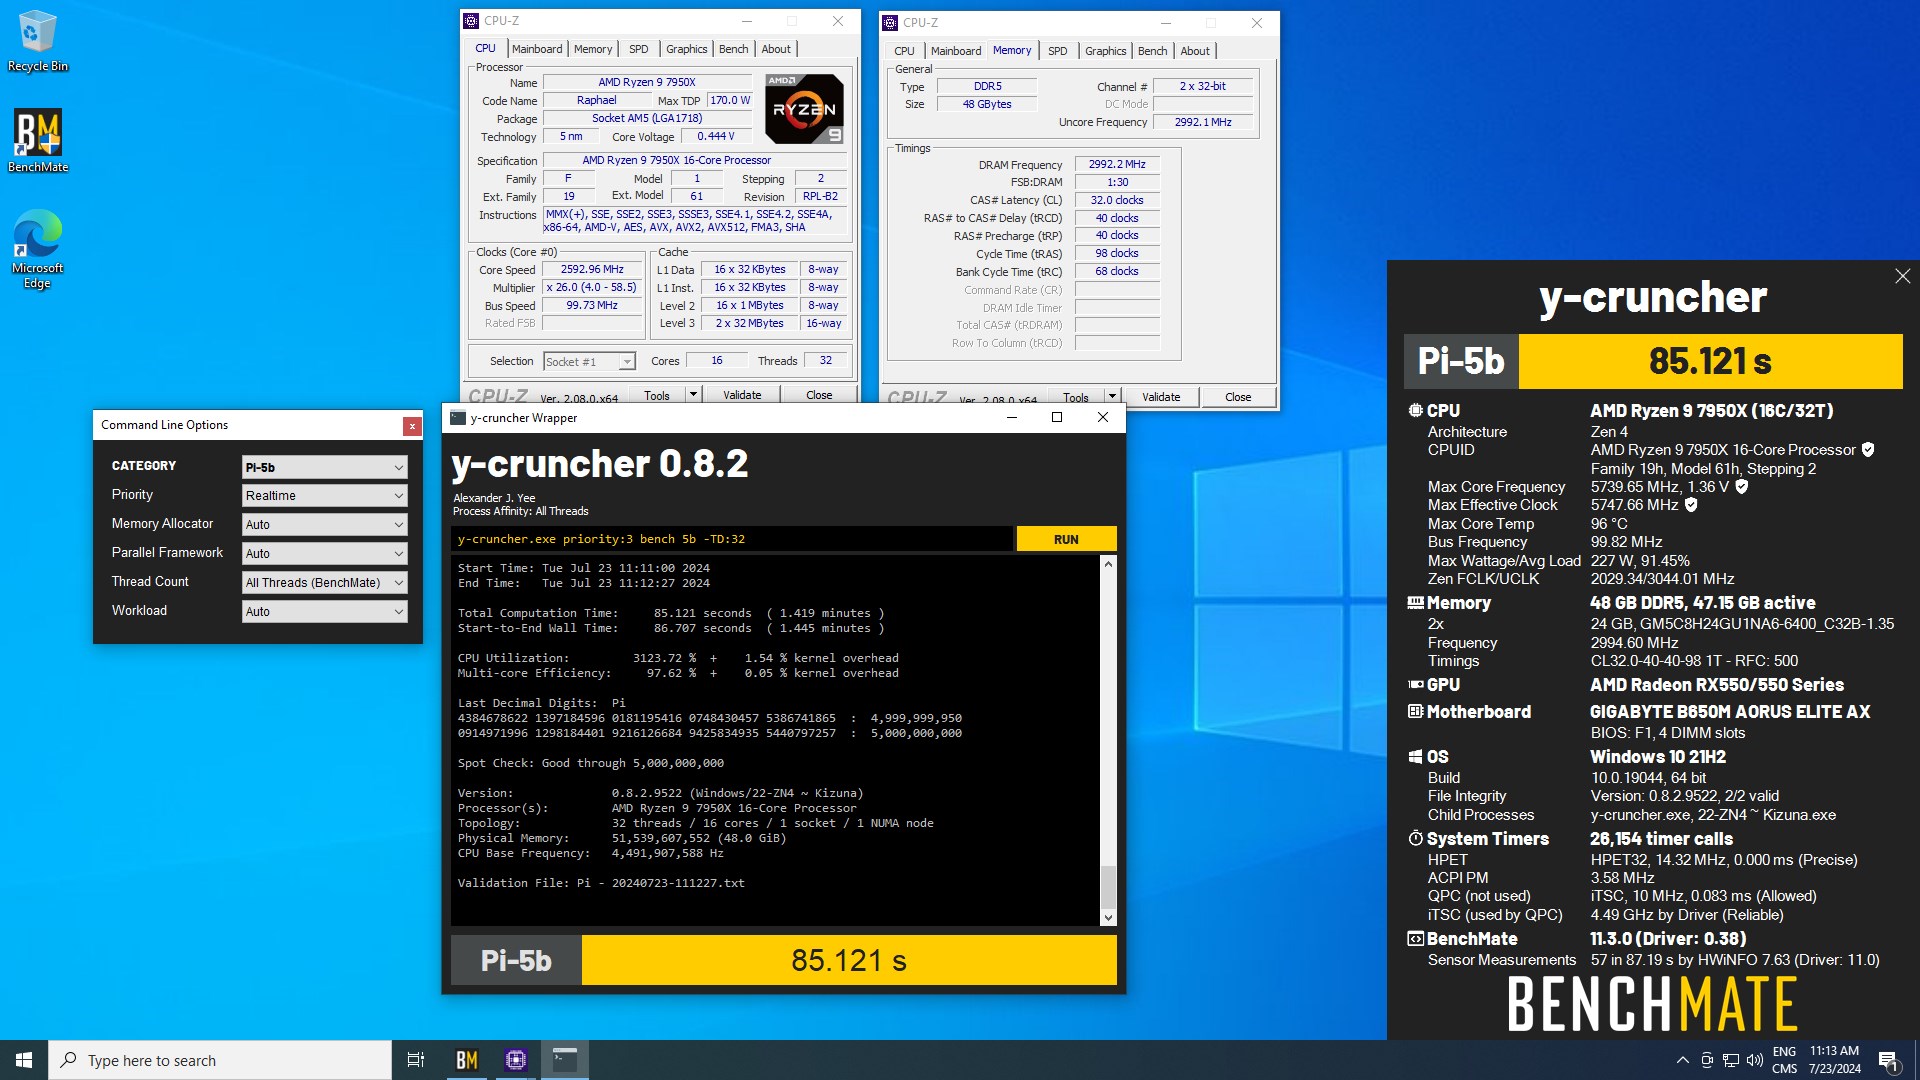Screen dimensions: 1920x1080
Task: Click the System Timers clock icon
Action: (1415, 839)
